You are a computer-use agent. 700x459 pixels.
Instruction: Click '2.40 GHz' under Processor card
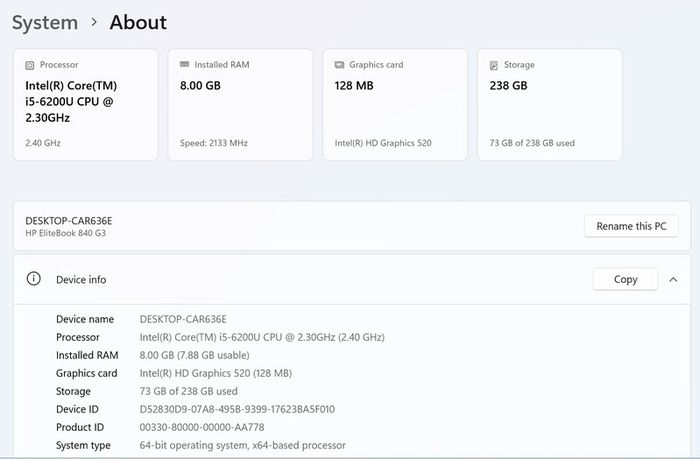[43, 143]
